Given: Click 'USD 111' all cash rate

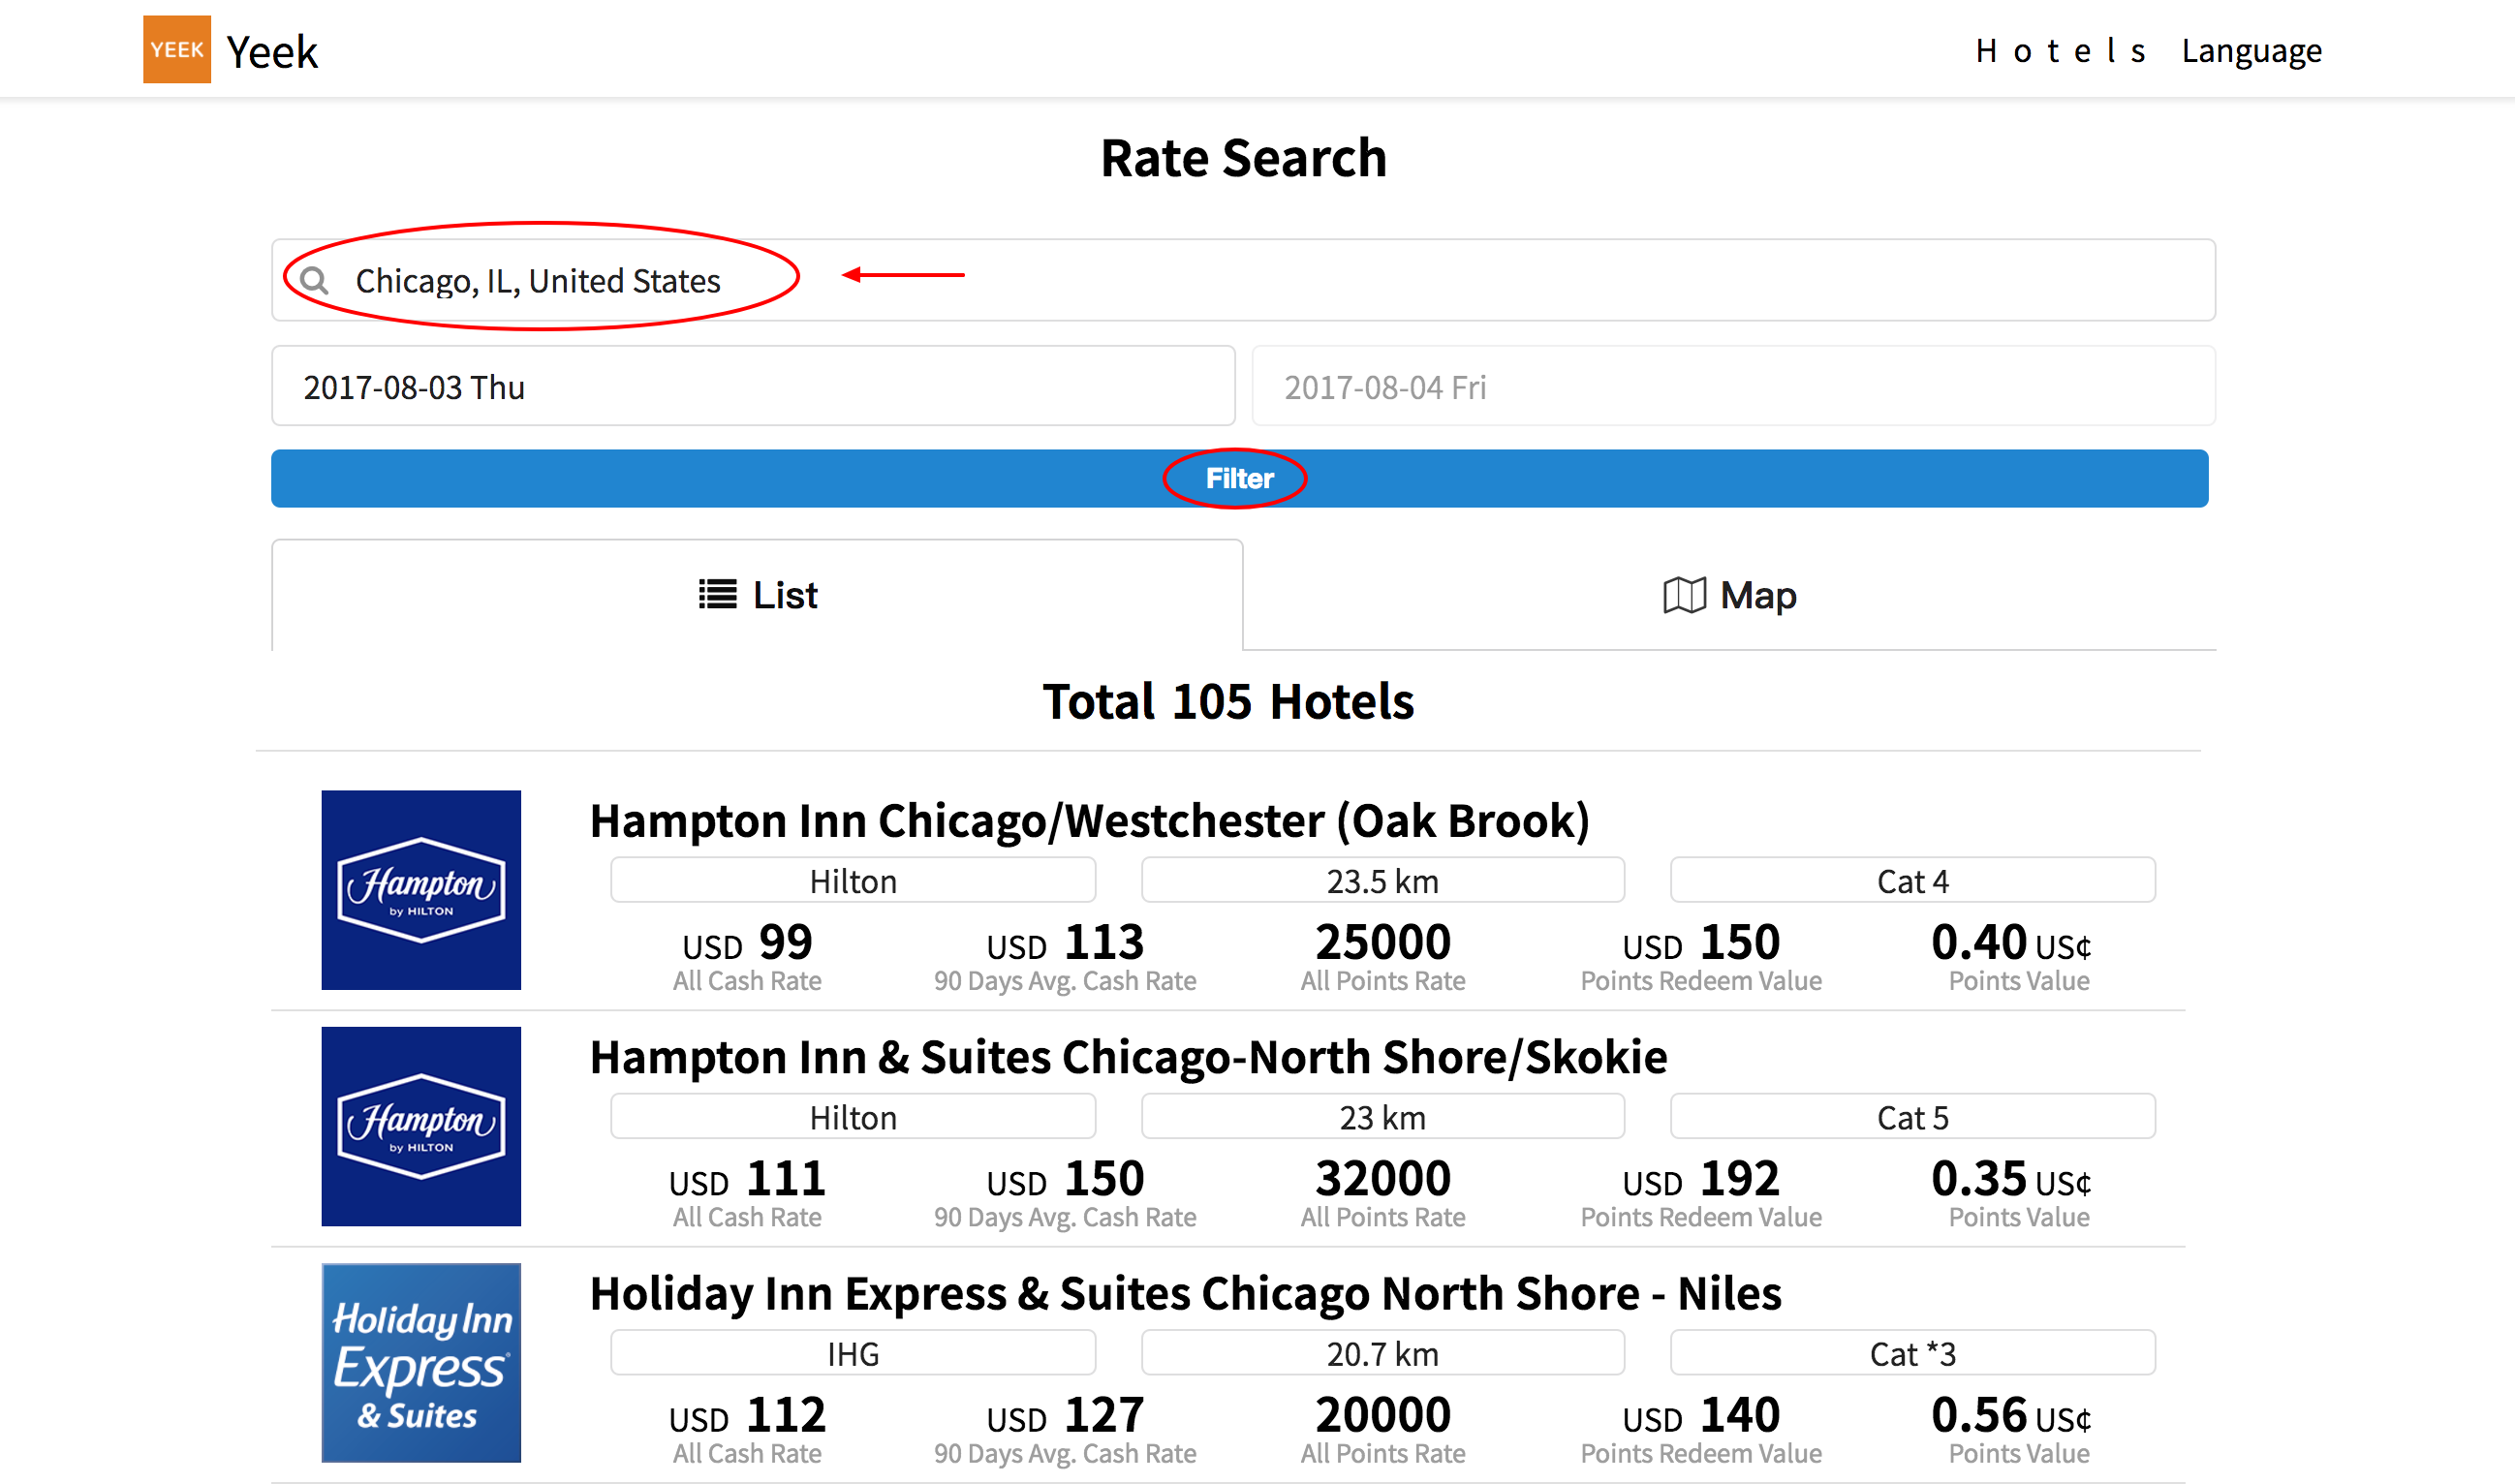Looking at the screenshot, I should point(747,1180).
